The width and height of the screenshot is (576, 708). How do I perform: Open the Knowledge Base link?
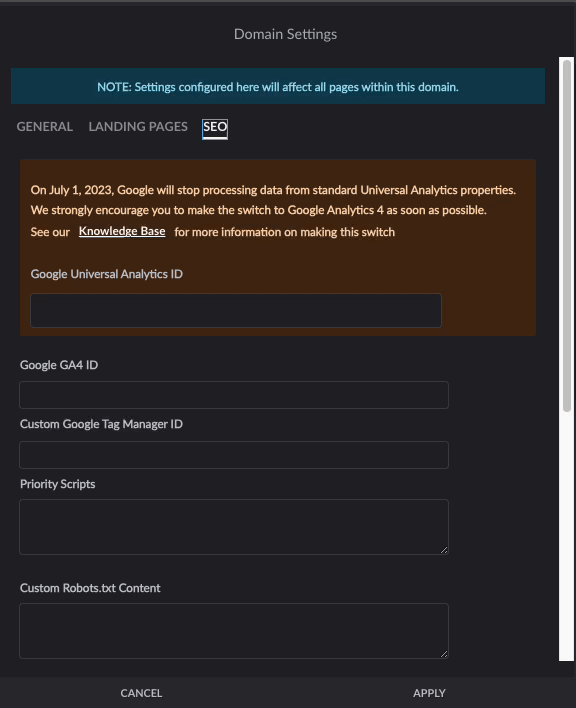pos(122,231)
